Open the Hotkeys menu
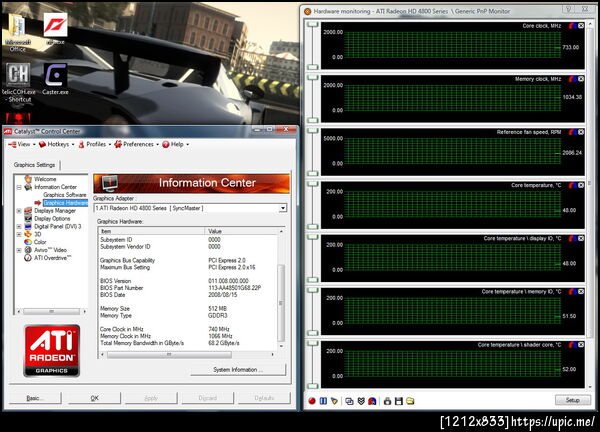Image resolution: width=600 pixels, height=432 pixels. [57, 144]
